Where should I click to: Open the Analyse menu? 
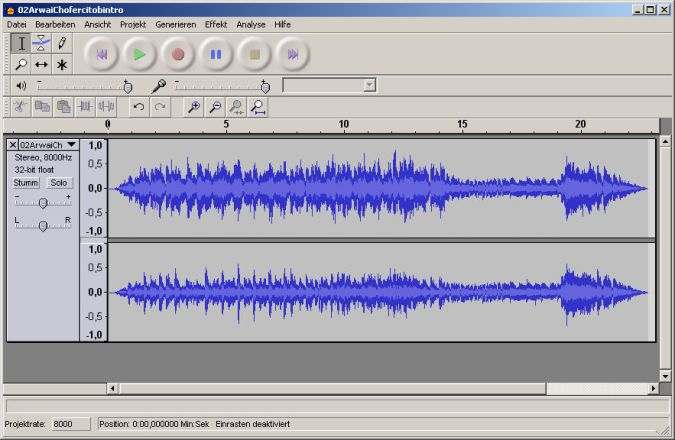(x=251, y=25)
